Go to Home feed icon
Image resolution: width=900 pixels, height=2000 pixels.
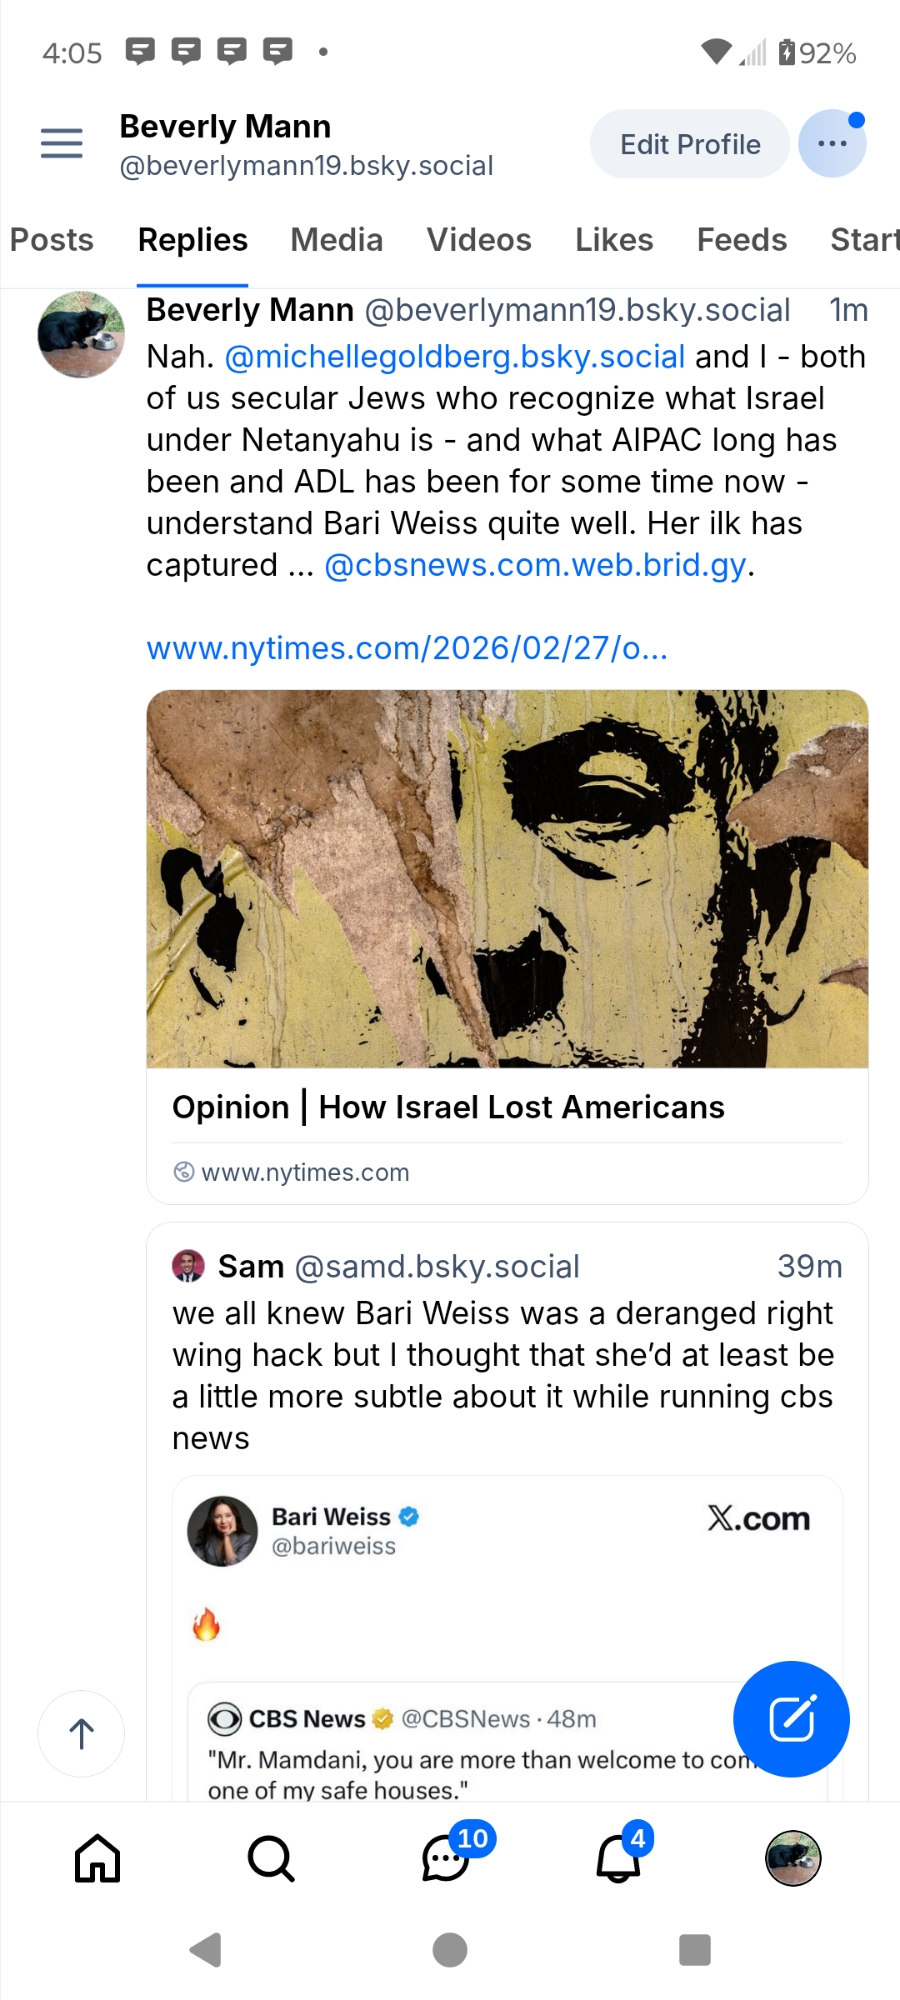coord(98,1858)
